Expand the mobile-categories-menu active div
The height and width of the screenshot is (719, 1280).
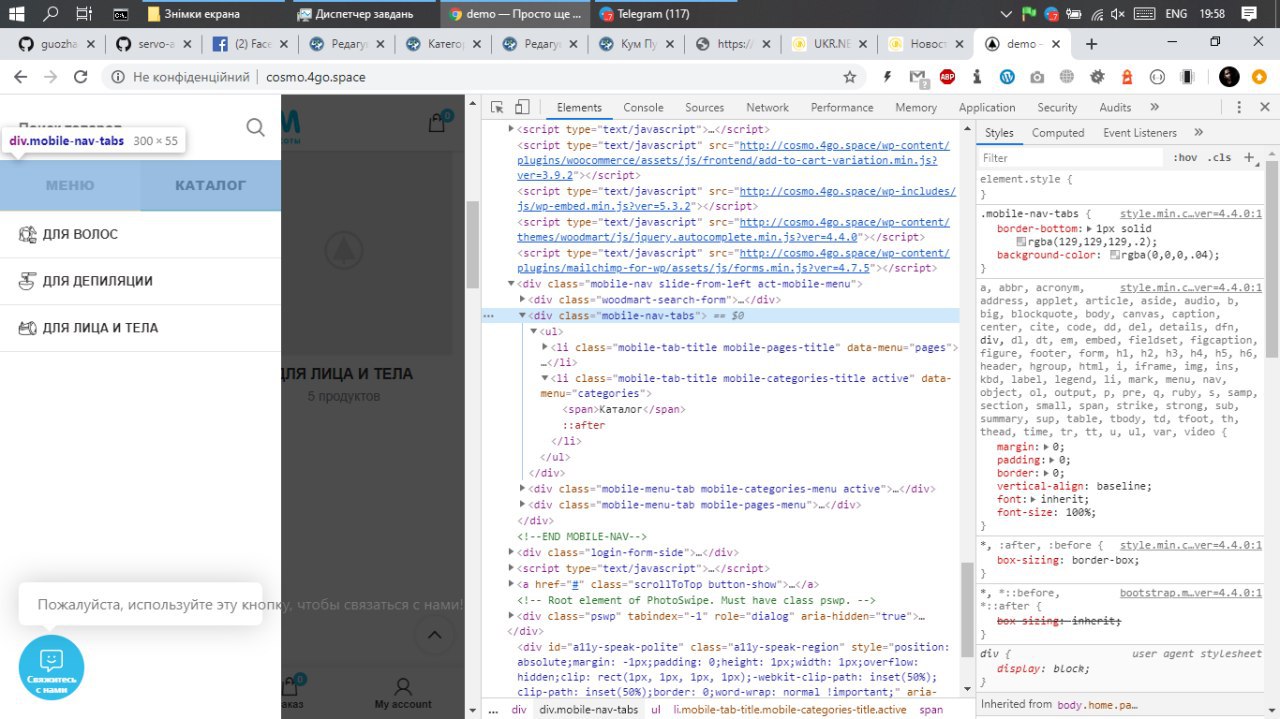point(523,489)
